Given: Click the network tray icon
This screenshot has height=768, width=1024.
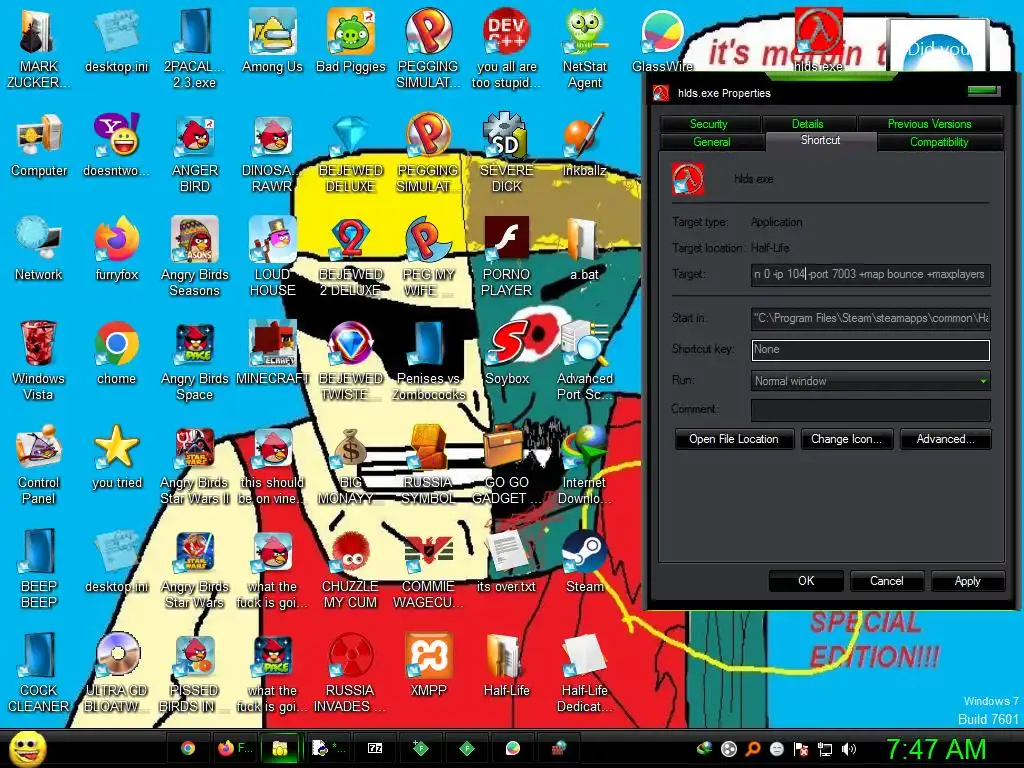Looking at the screenshot, I should click(825, 749).
